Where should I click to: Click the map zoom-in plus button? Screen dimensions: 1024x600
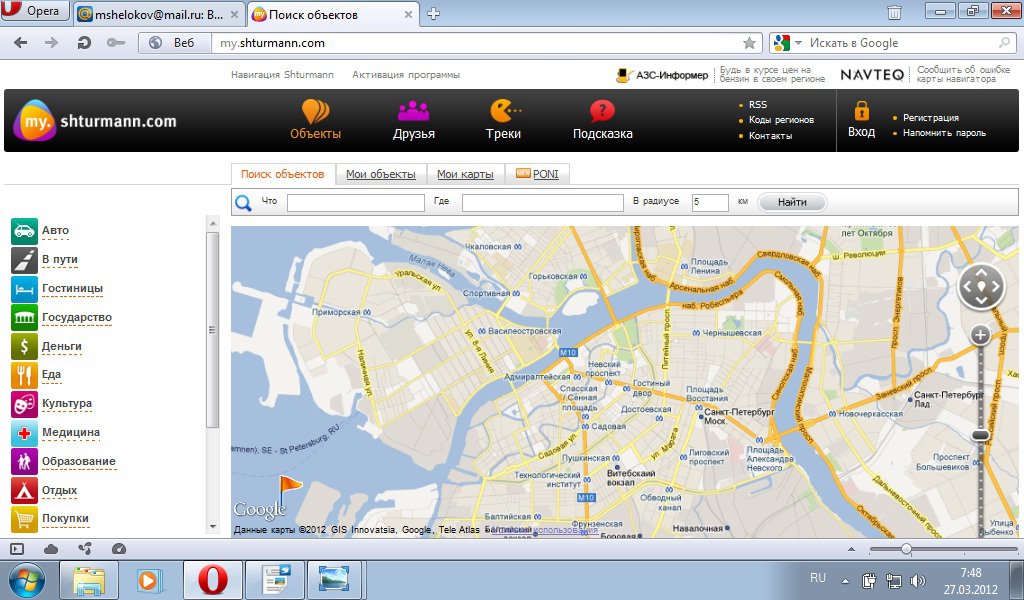point(980,335)
